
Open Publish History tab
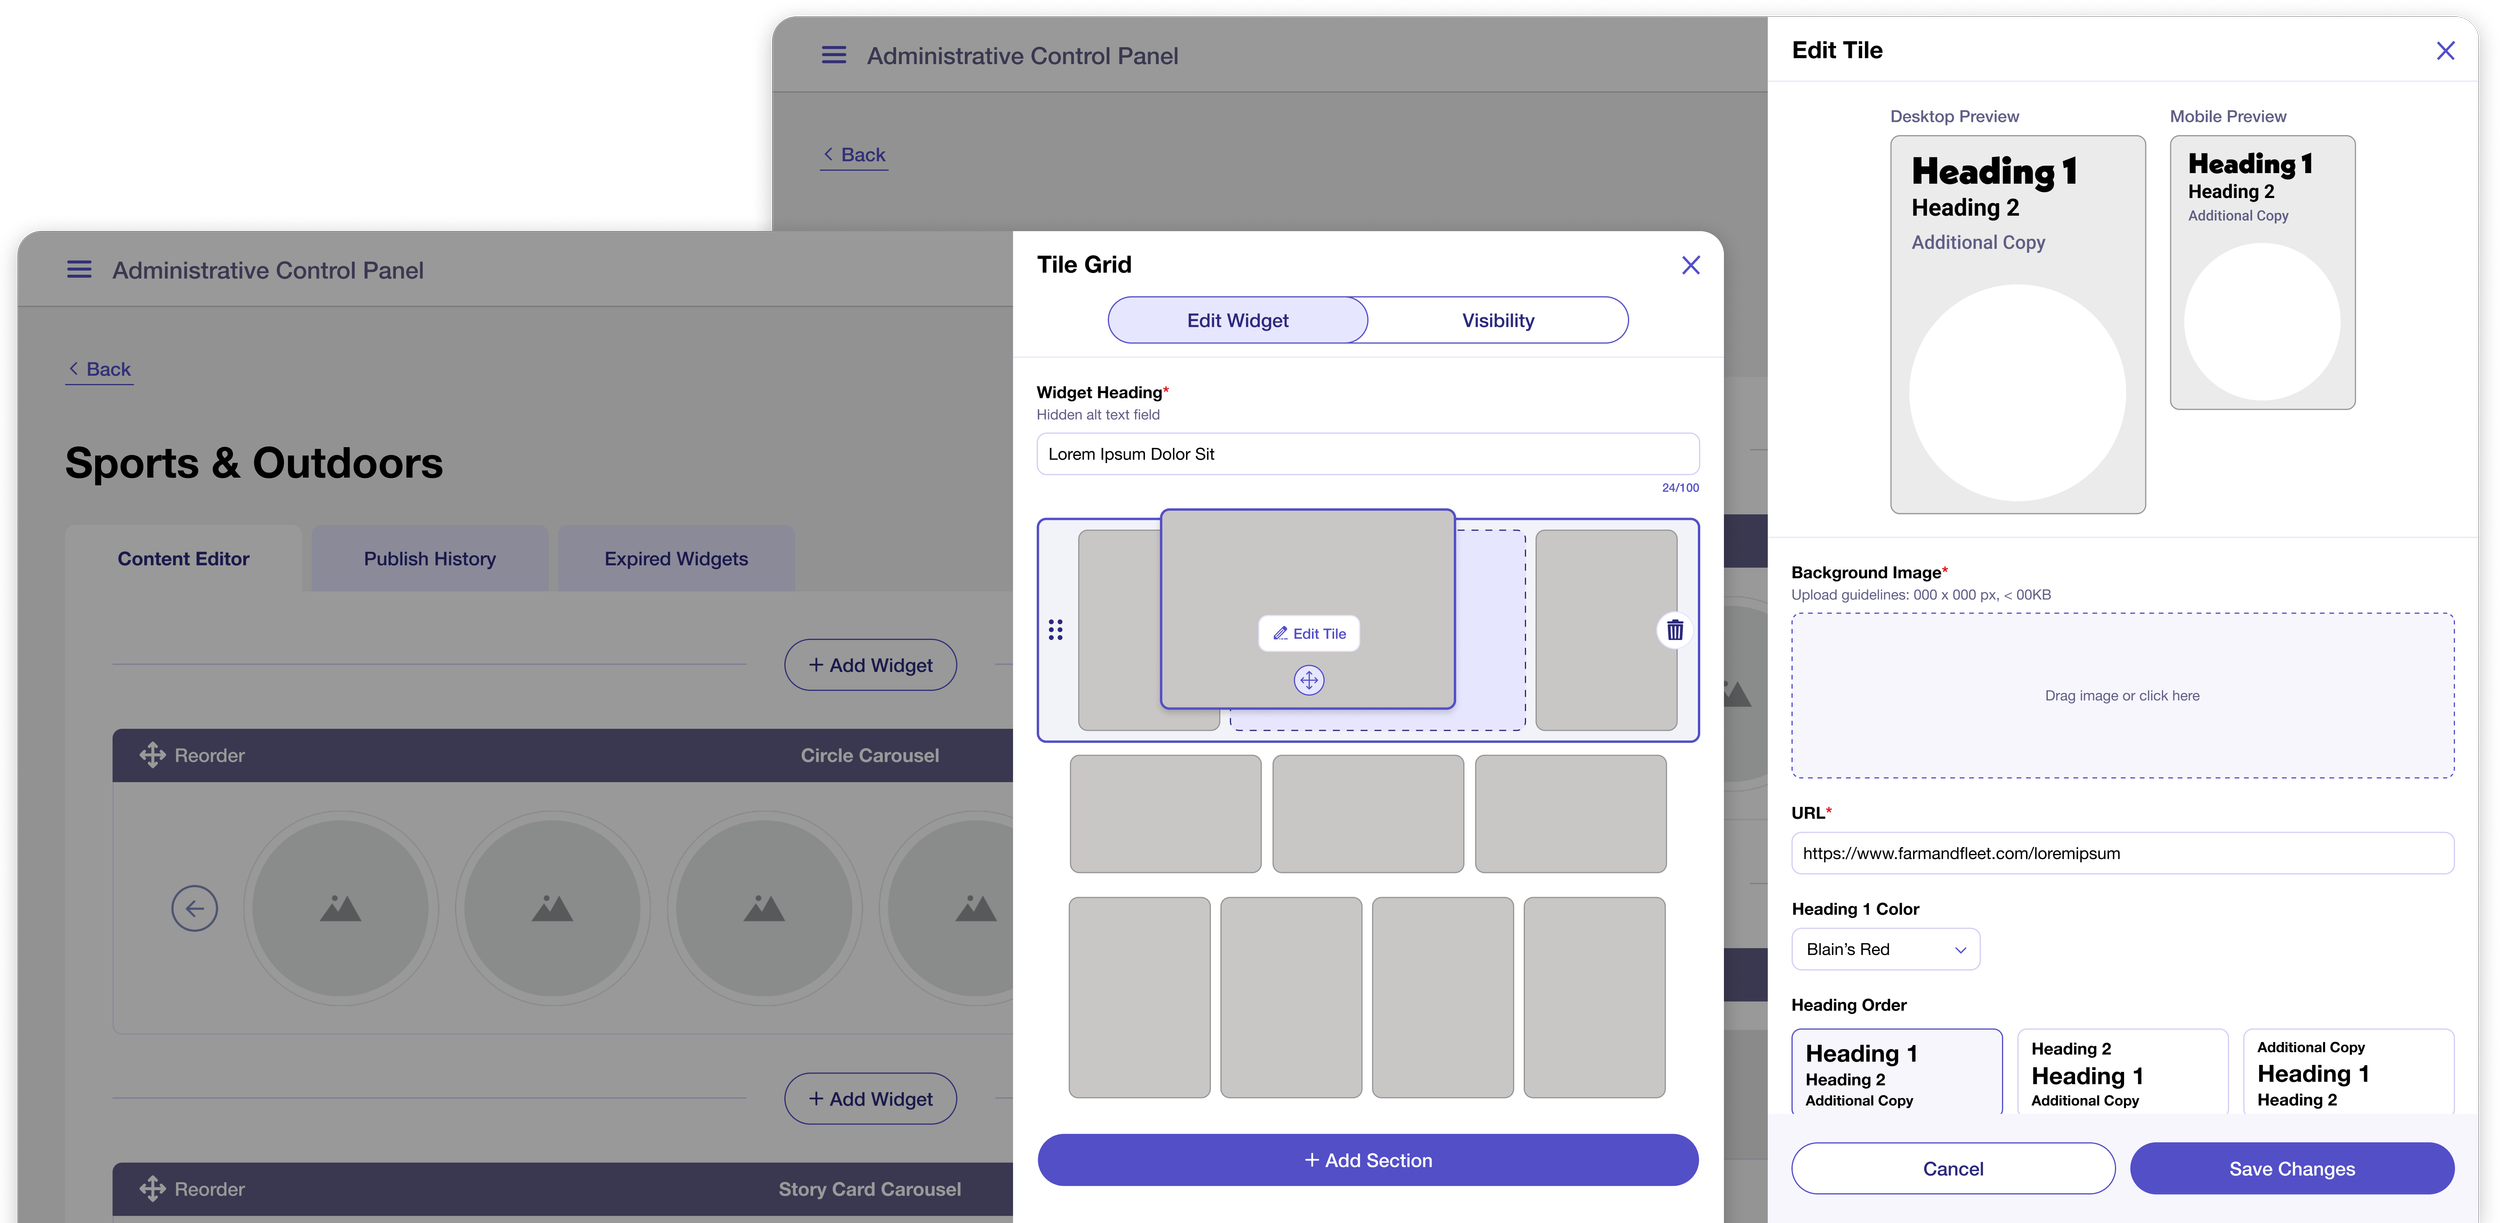(x=429, y=559)
